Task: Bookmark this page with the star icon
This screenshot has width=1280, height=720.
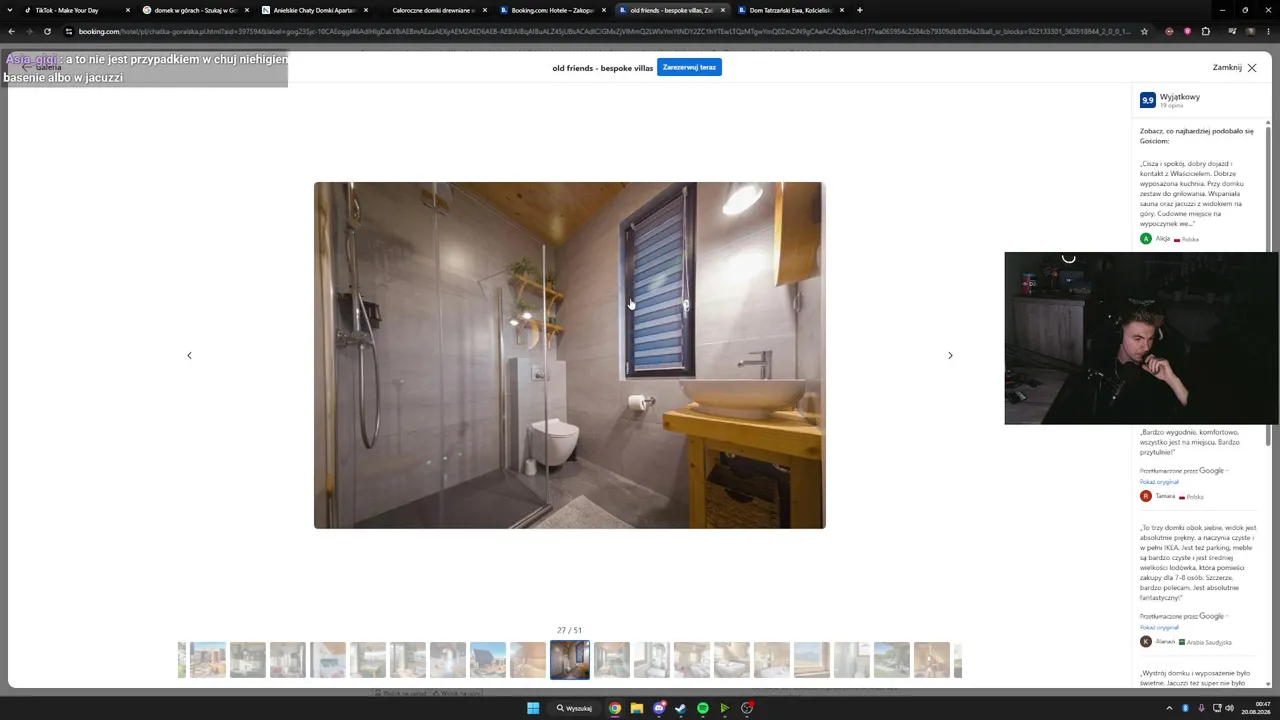Action: coord(1144,31)
